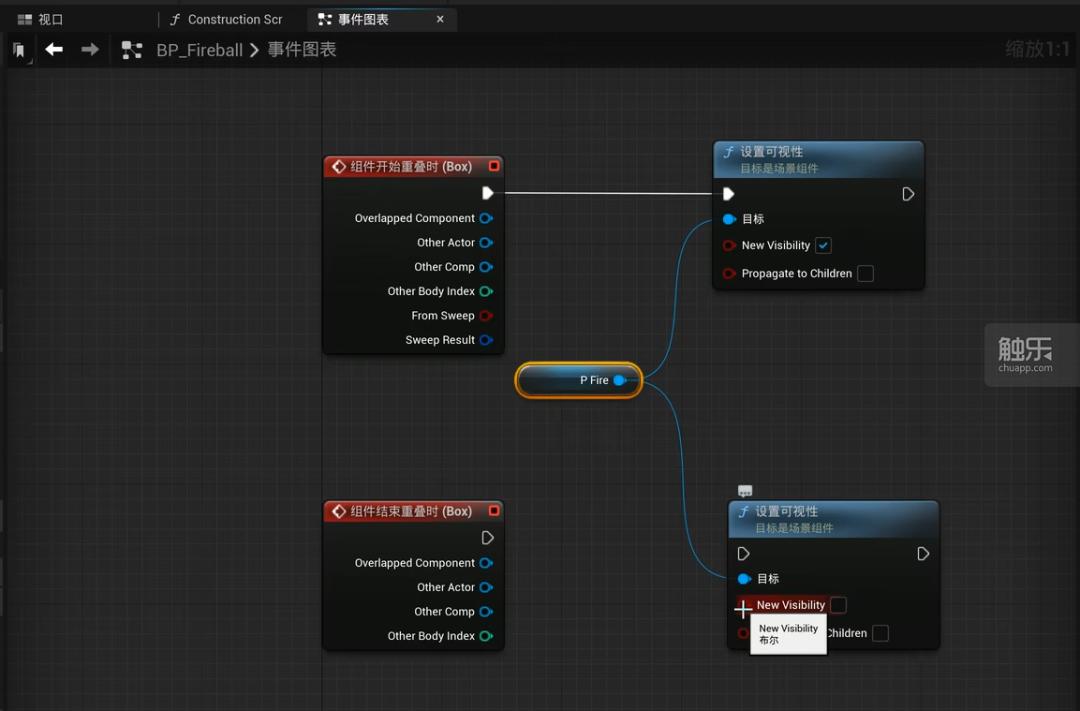1080x711 pixels.
Task: Click Sweep Result pin on begin overlap node
Action: 486,340
